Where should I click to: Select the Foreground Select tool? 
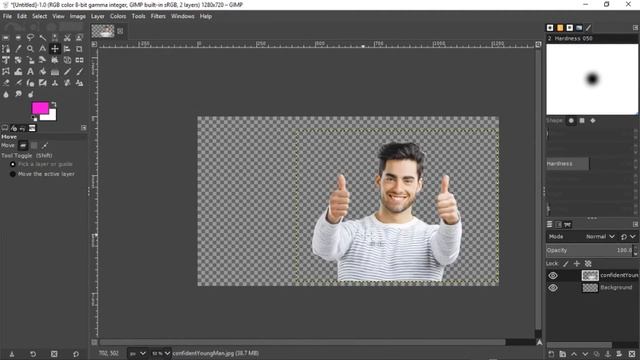pyautogui.click(x=79, y=38)
